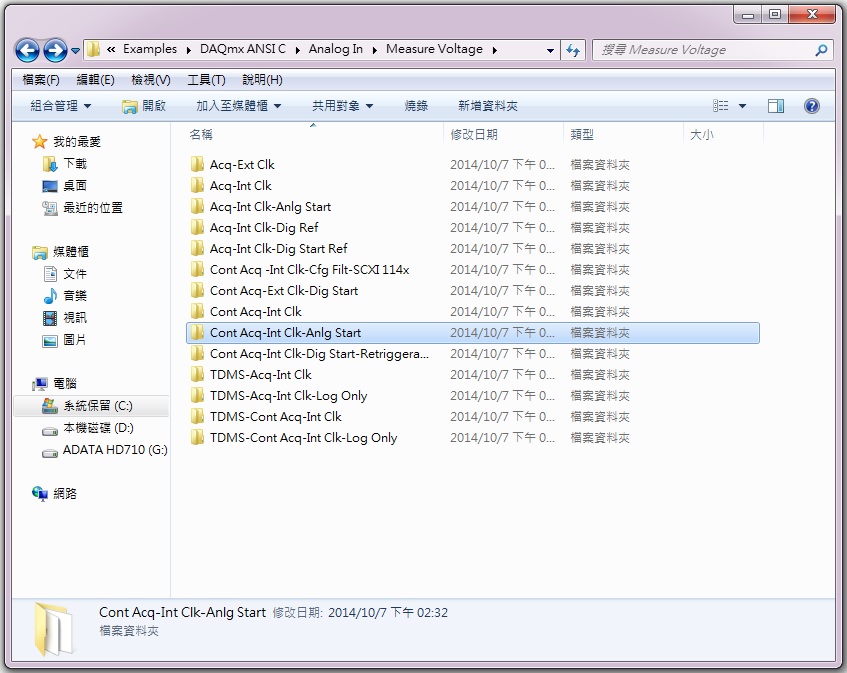Viewport: 847px width, 673px height.
Task: Click folder icon of Cont Acq-Int Clk
Action: [198, 312]
